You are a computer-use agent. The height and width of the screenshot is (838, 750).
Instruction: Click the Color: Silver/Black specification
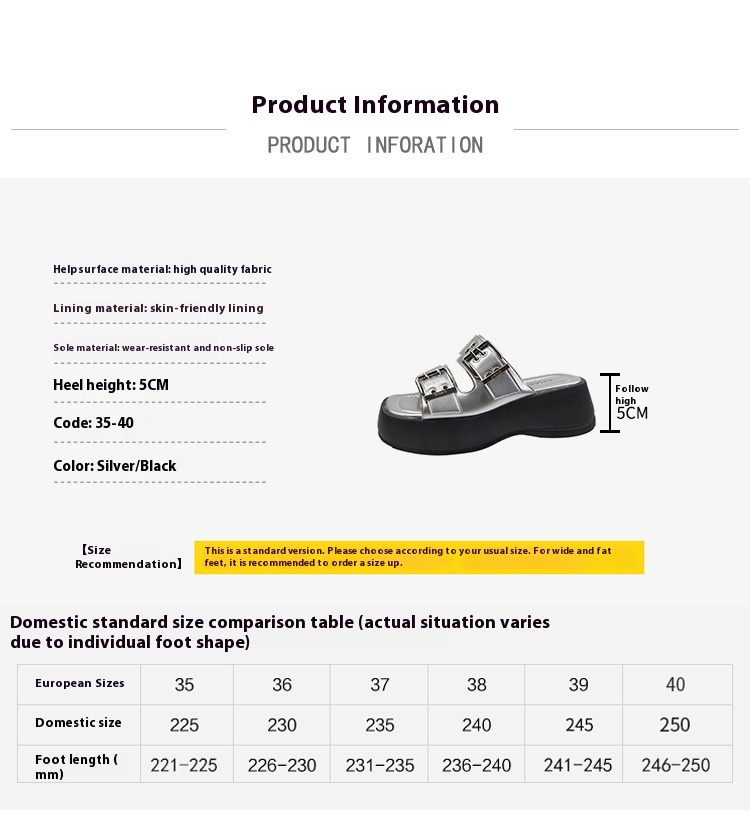coord(114,465)
